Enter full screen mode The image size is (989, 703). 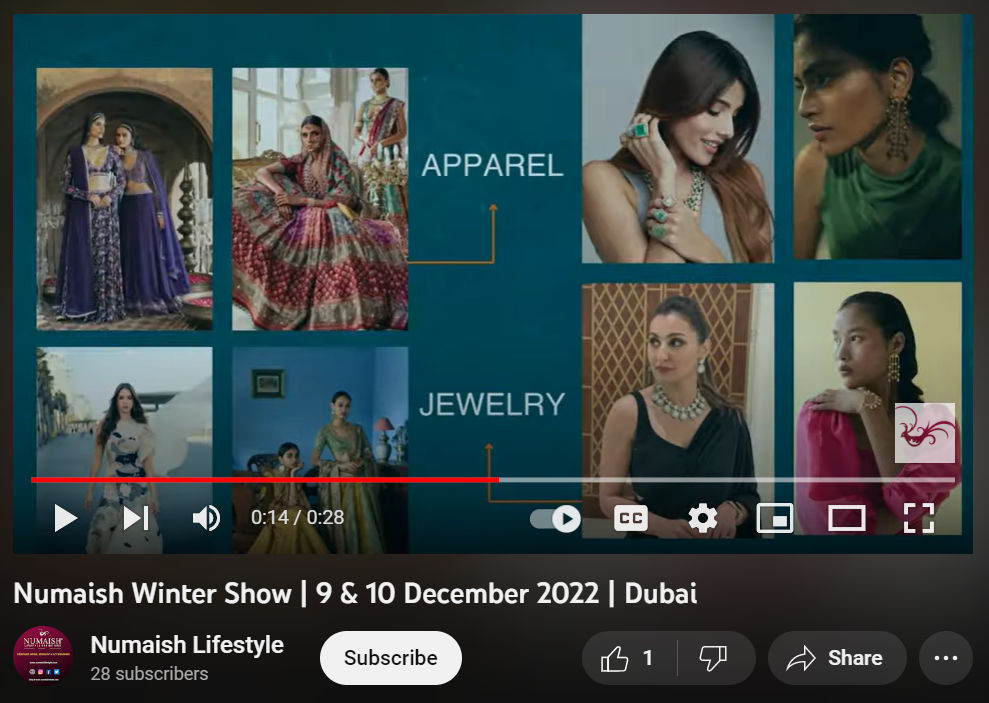point(919,518)
